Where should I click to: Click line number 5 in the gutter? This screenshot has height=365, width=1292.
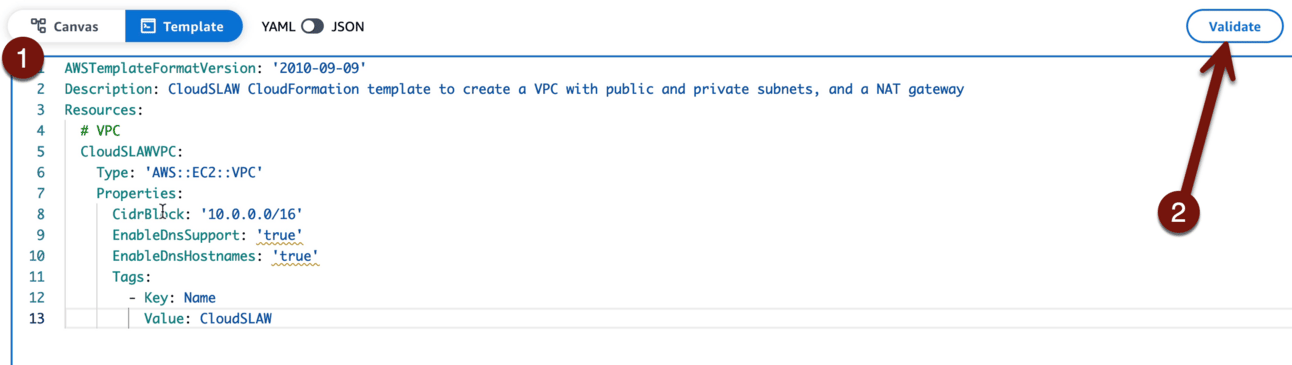coord(40,152)
